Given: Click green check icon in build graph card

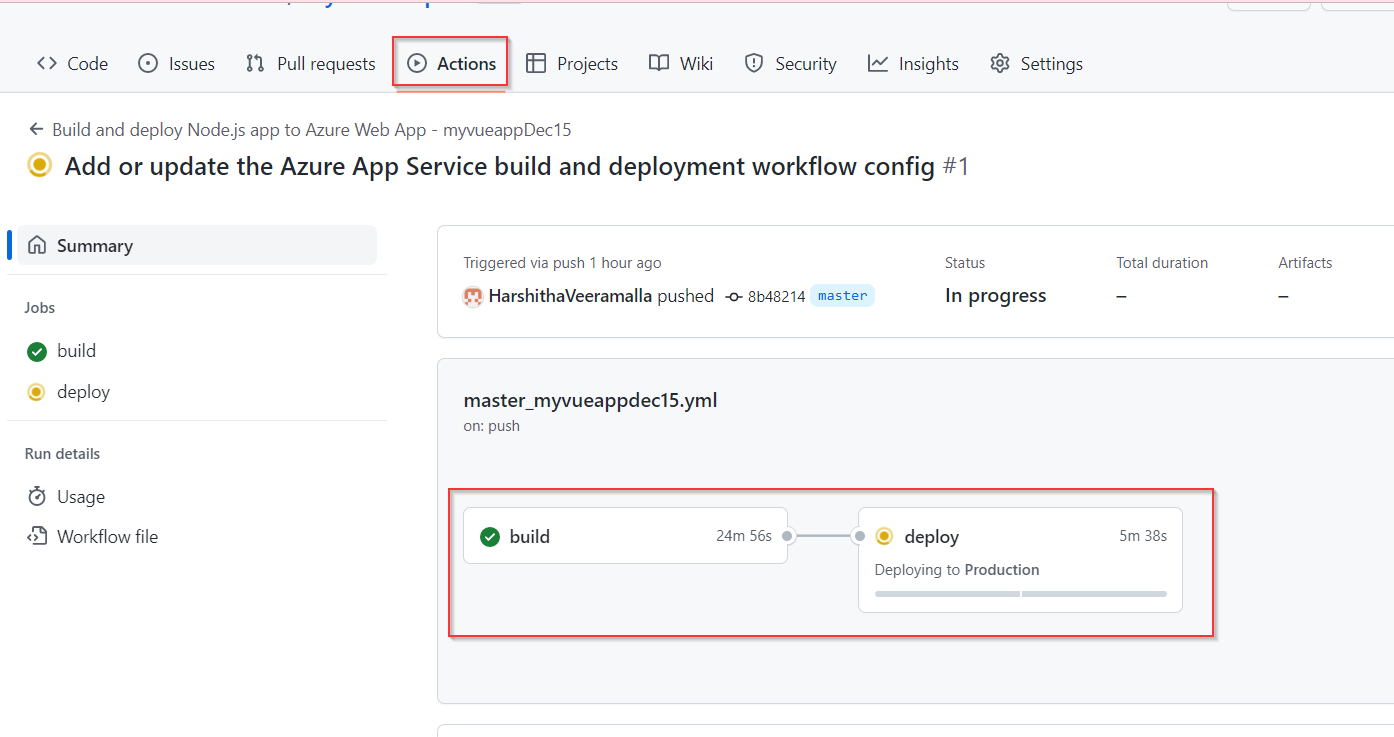Looking at the screenshot, I should pos(490,537).
